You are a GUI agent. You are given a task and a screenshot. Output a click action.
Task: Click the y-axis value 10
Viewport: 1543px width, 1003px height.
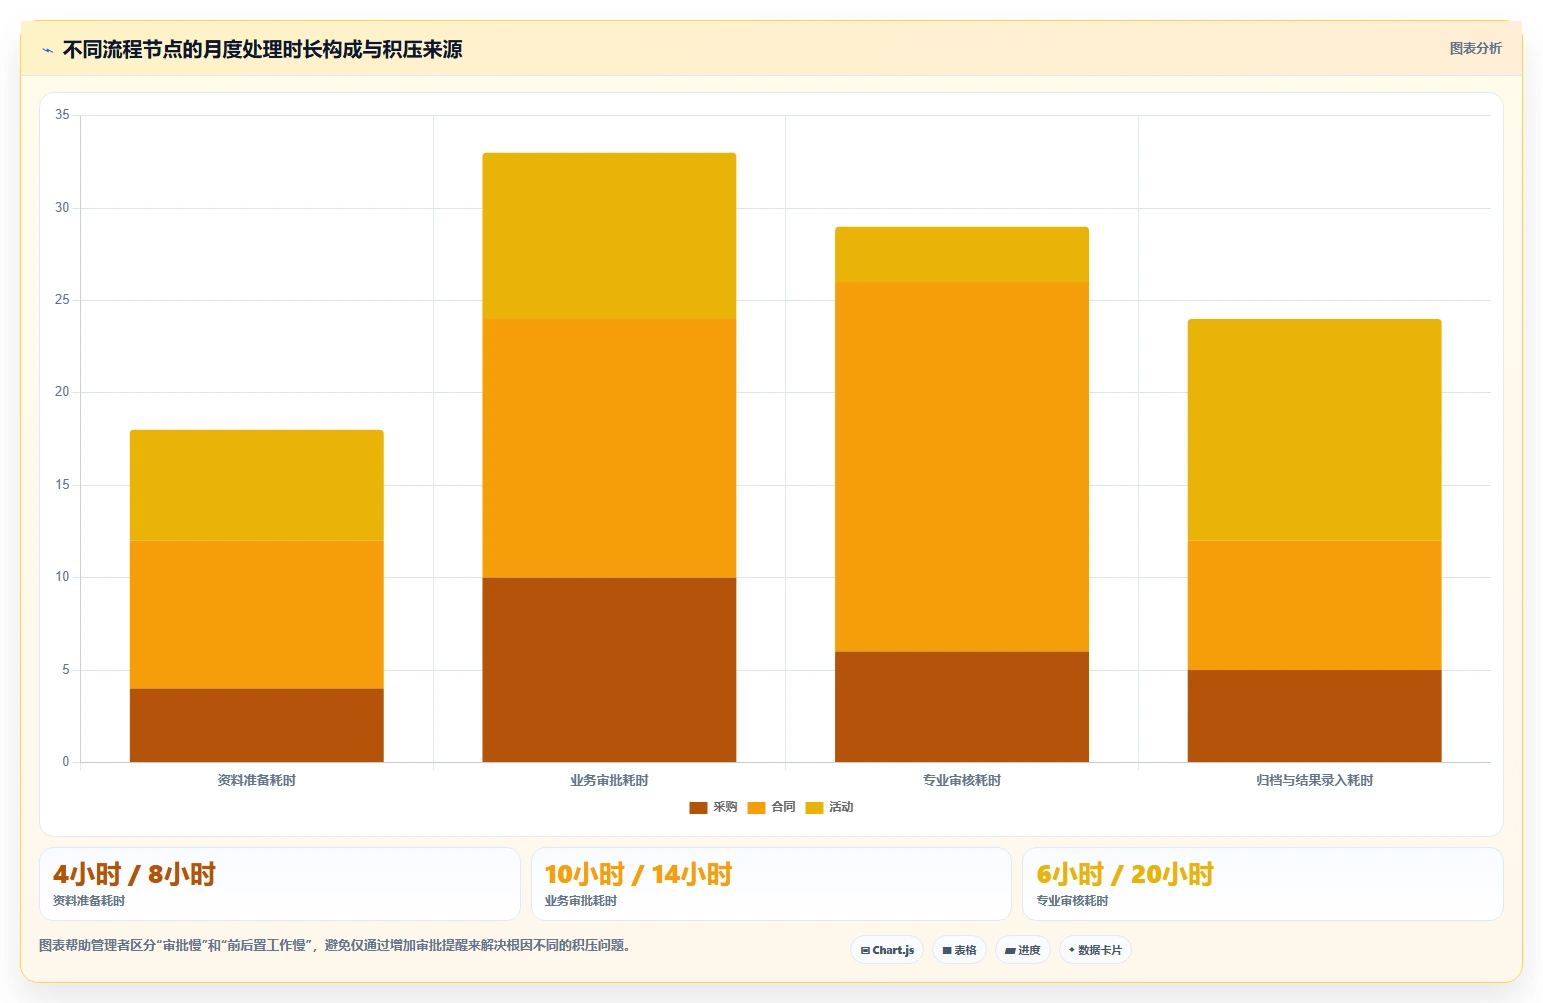point(62,577)
